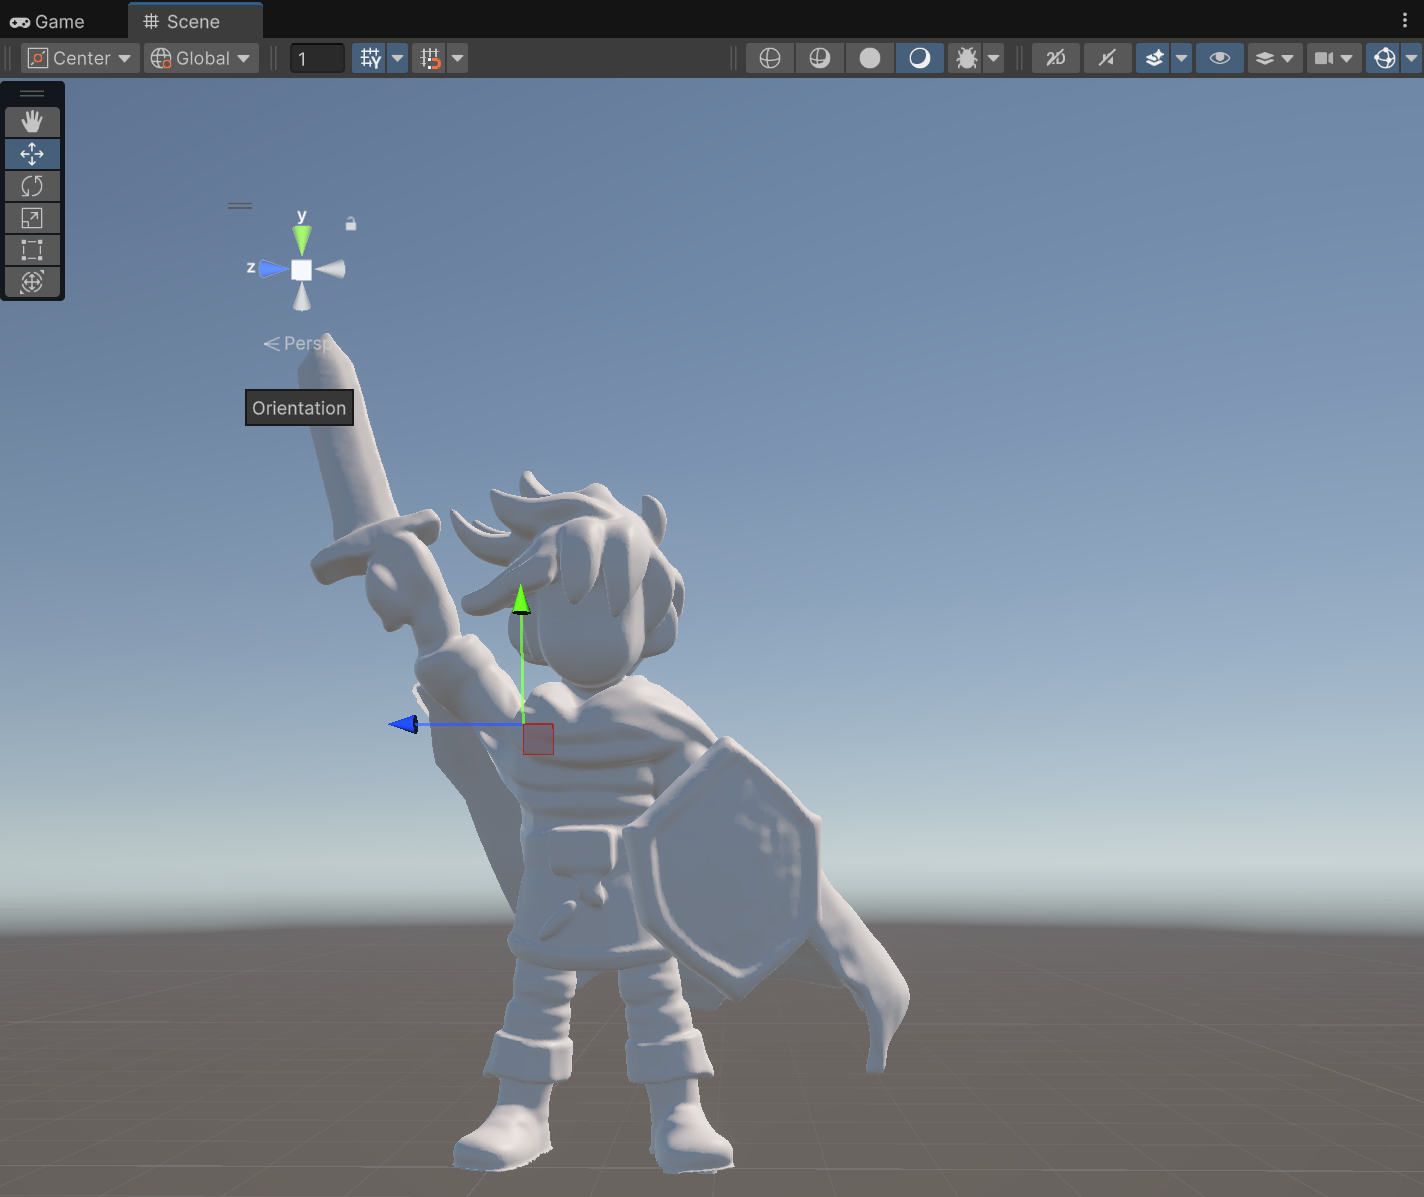Select the Rect Transform tool

(x=32, y=249)
